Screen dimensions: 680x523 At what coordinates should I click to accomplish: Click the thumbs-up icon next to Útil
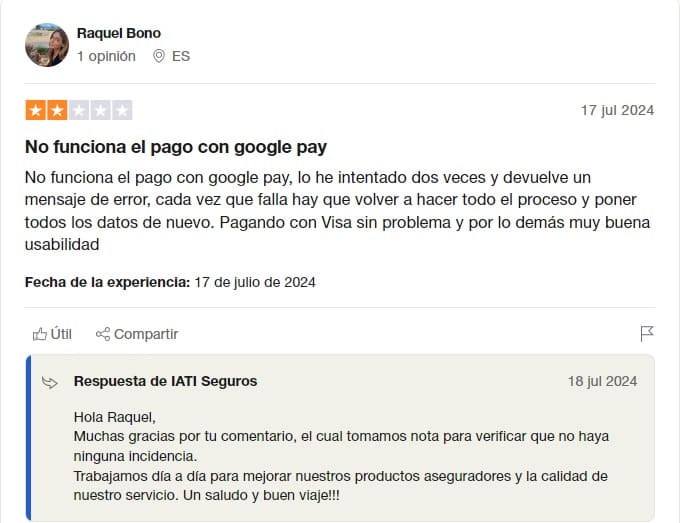(x=40, y=334)
